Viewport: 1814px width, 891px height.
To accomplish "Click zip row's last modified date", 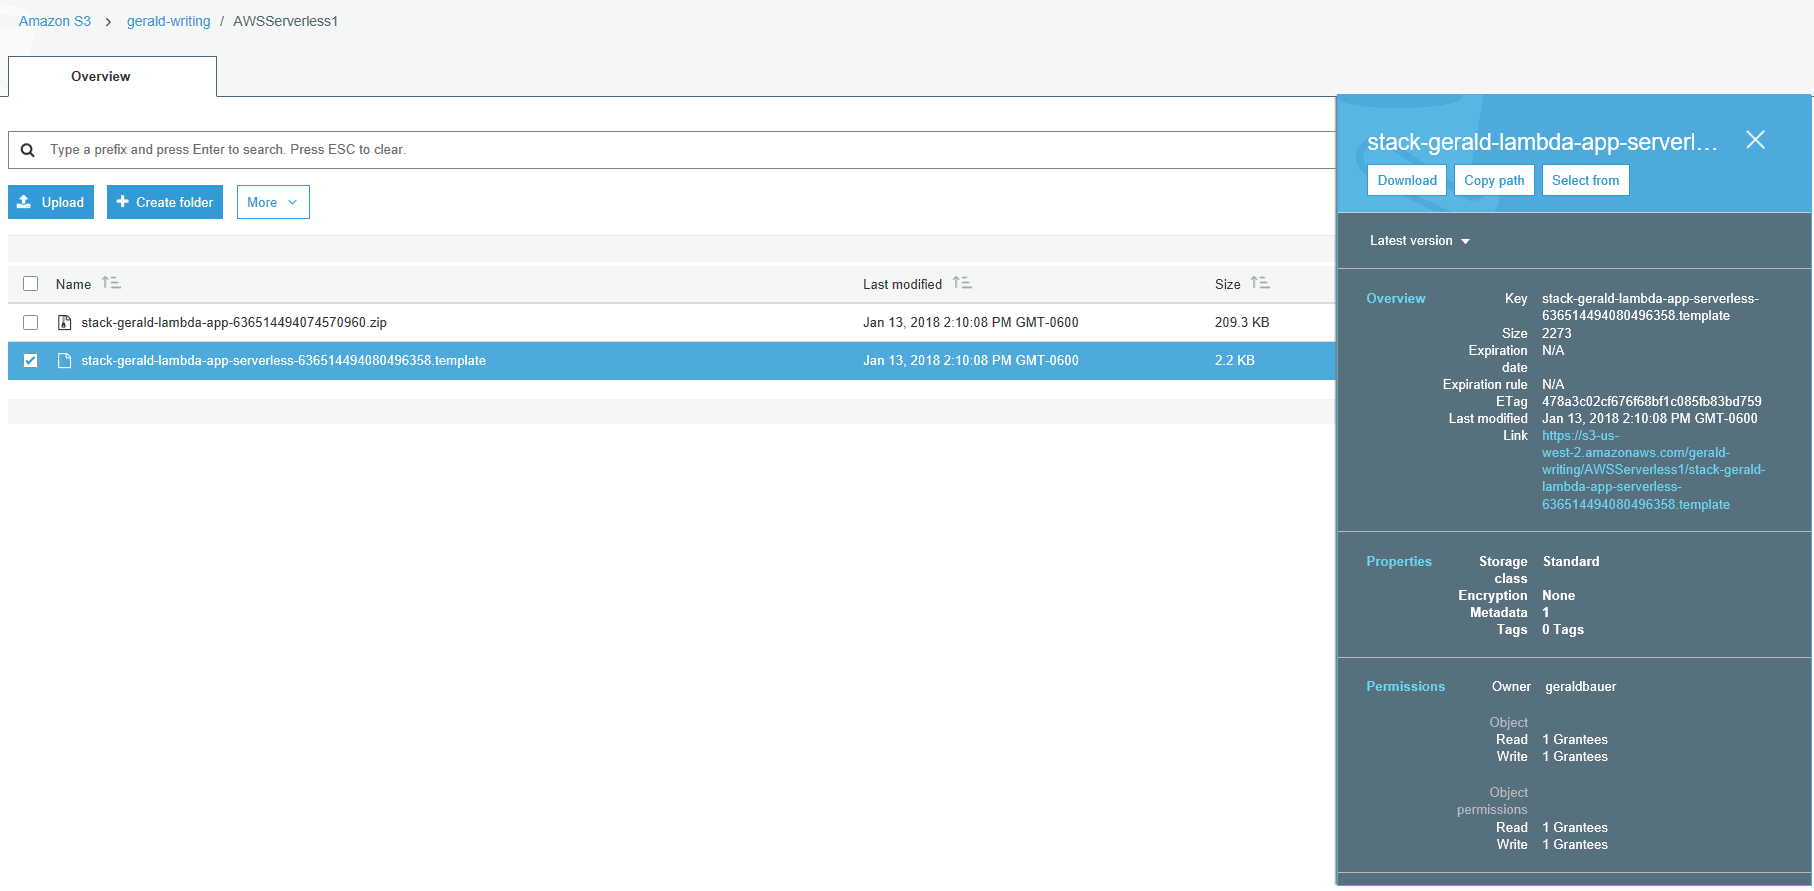I will click(x=971, y=322).
